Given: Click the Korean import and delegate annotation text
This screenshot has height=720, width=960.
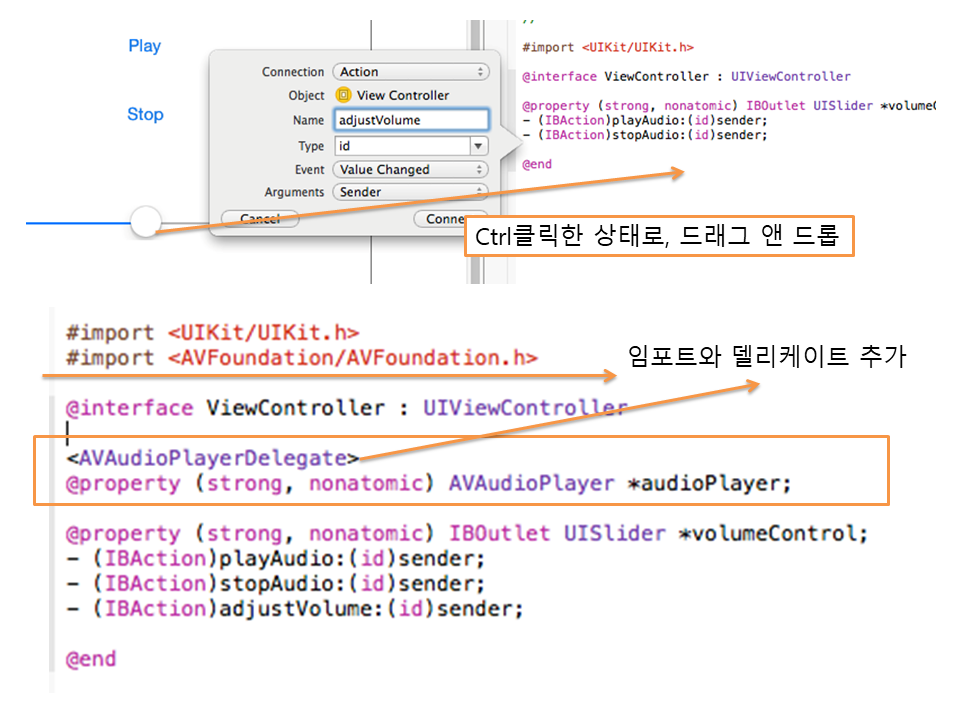Looking at the screenshot, I should coord(766,357).
